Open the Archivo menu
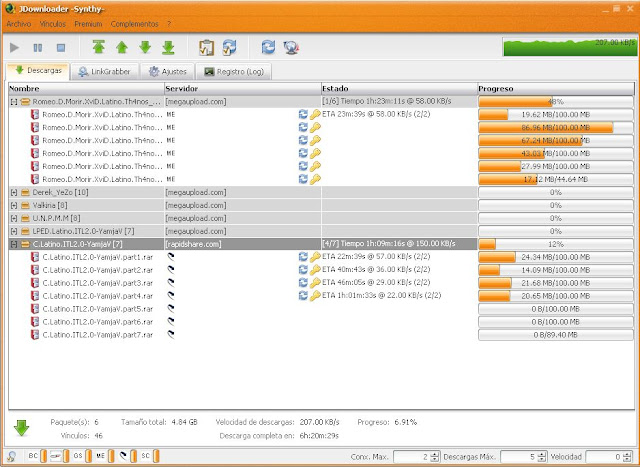Viewport: 640px width, 467px height. coord(19,24)
